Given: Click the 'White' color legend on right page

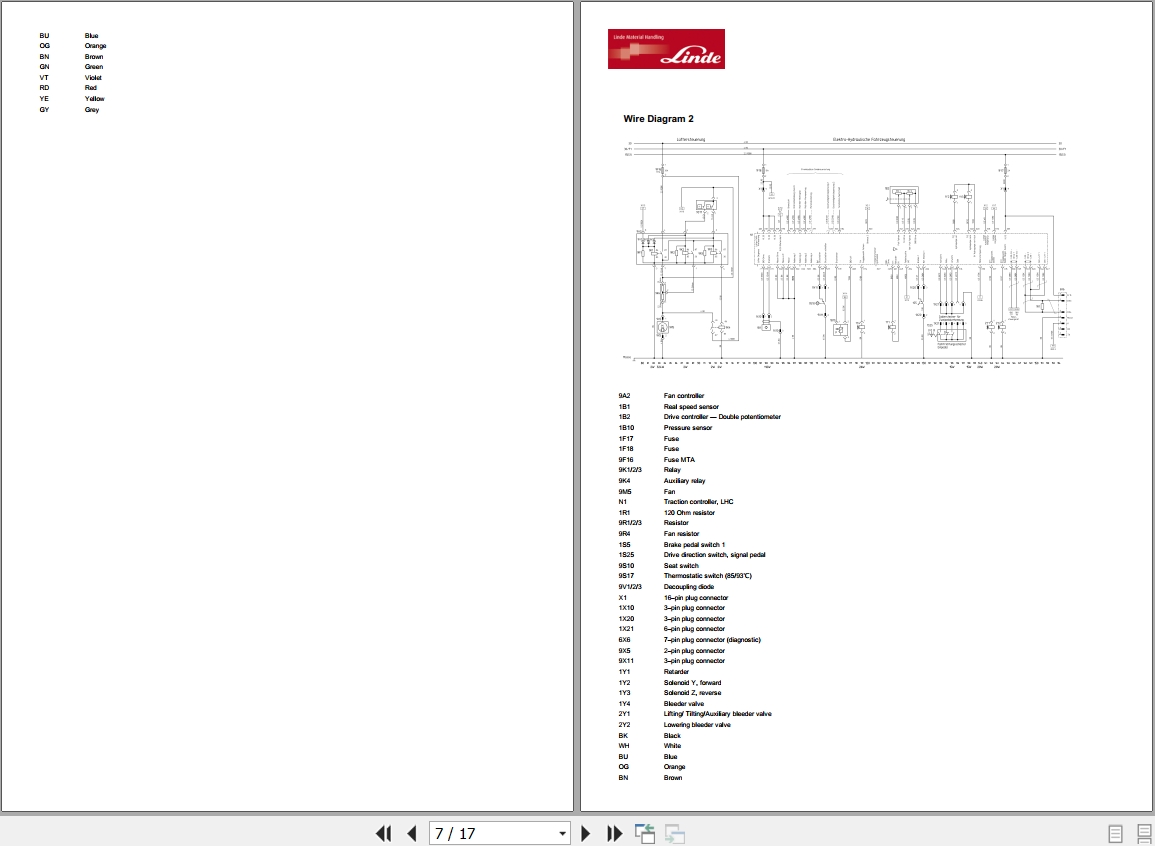Looking at the screenshot, I should (673, 746).
